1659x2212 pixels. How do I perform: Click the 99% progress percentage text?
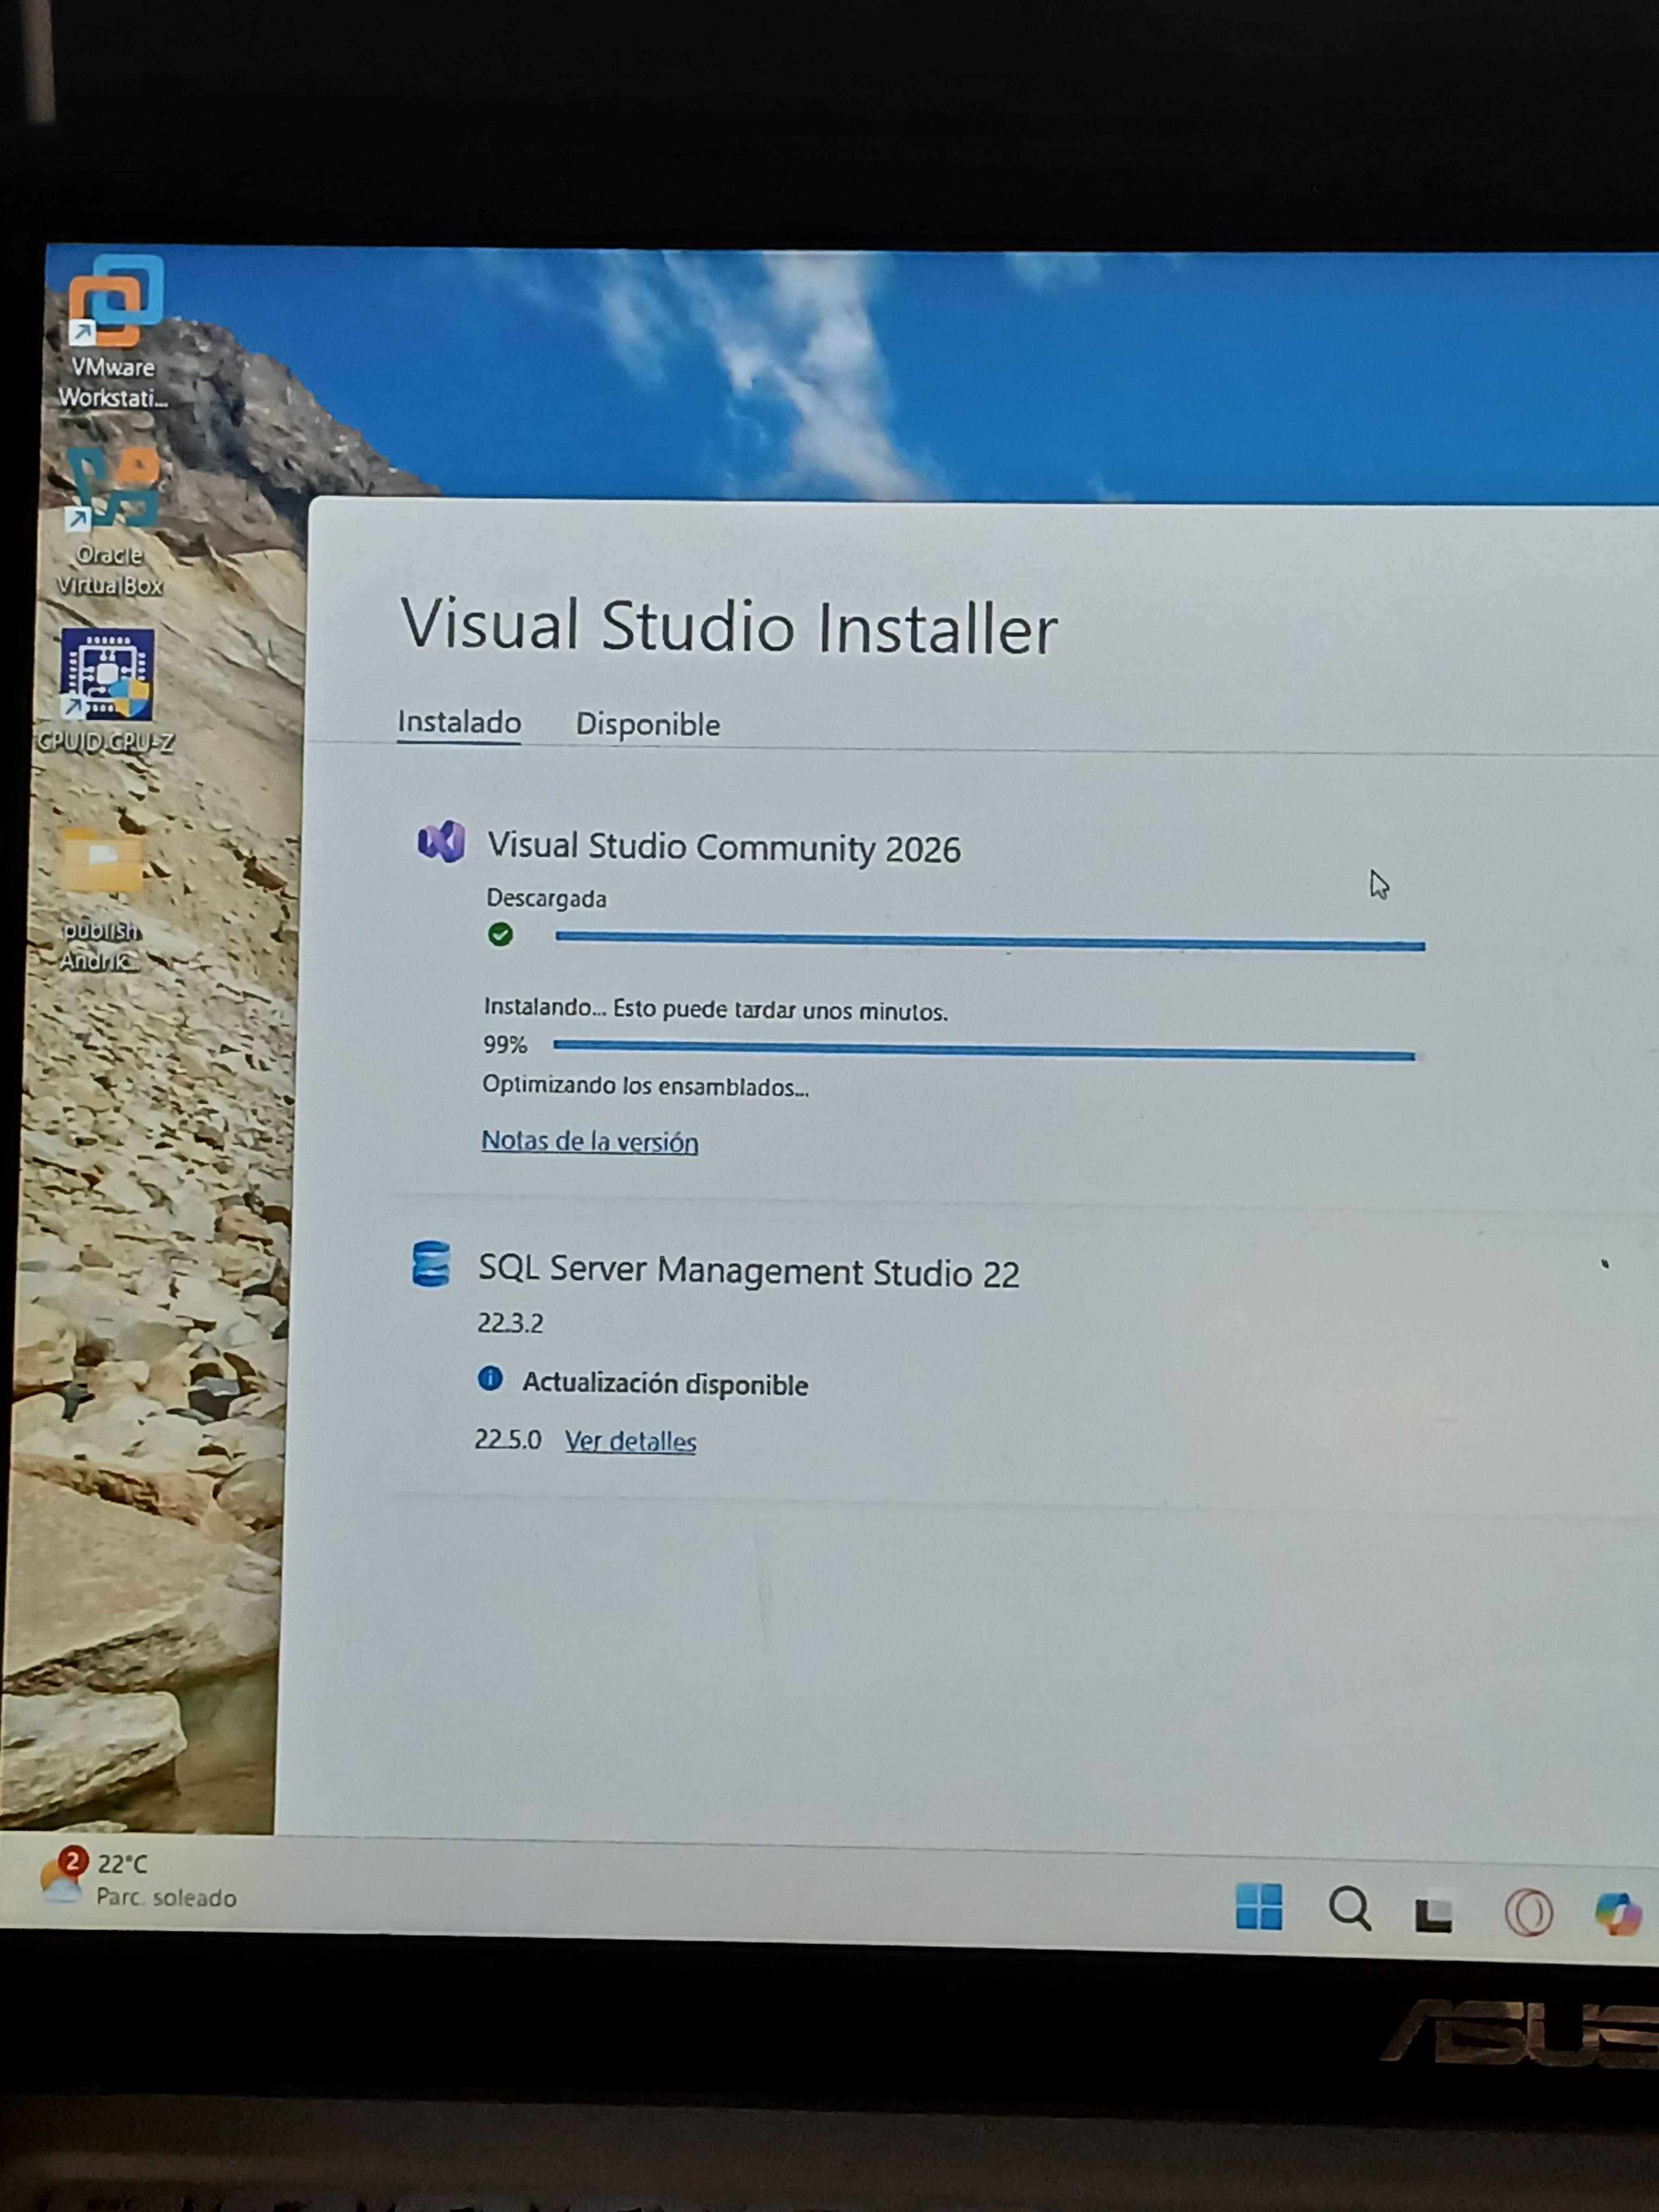505,1044
